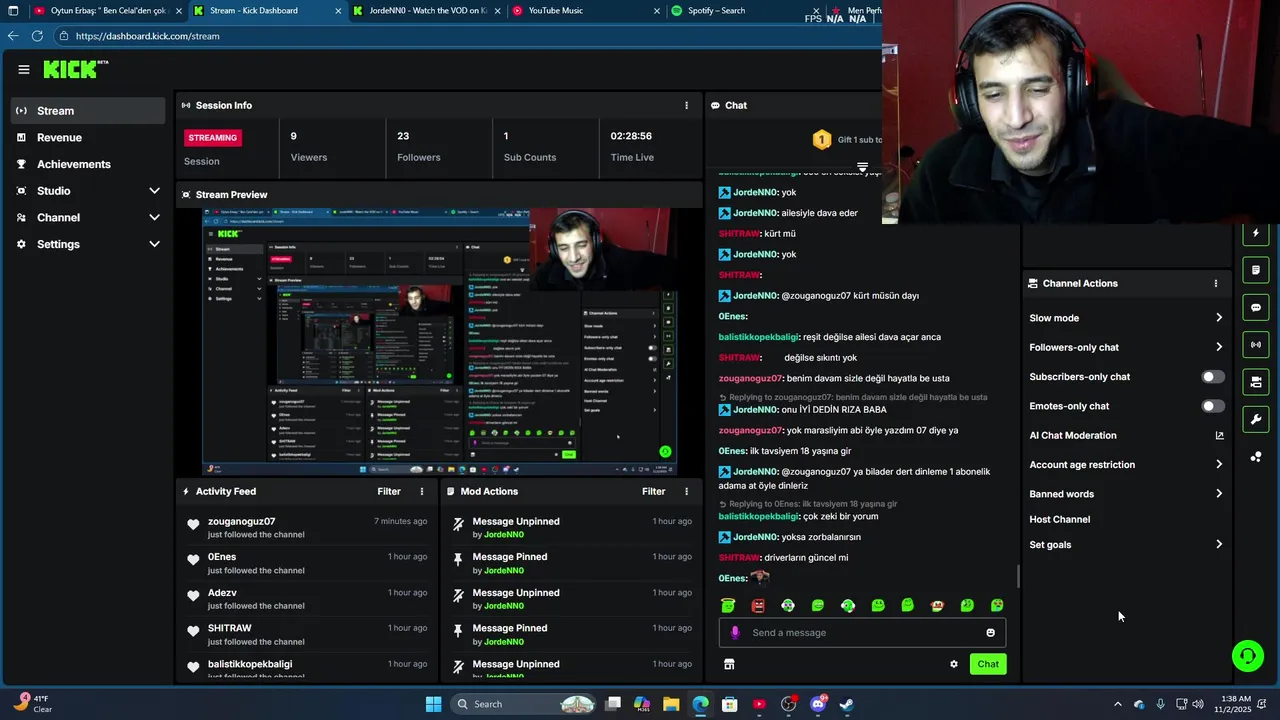Image resolution: width=1280 pixels, height=720 pixels.
Task: Switch to the Spotify – Search browser tab
Action: (745, 11)
